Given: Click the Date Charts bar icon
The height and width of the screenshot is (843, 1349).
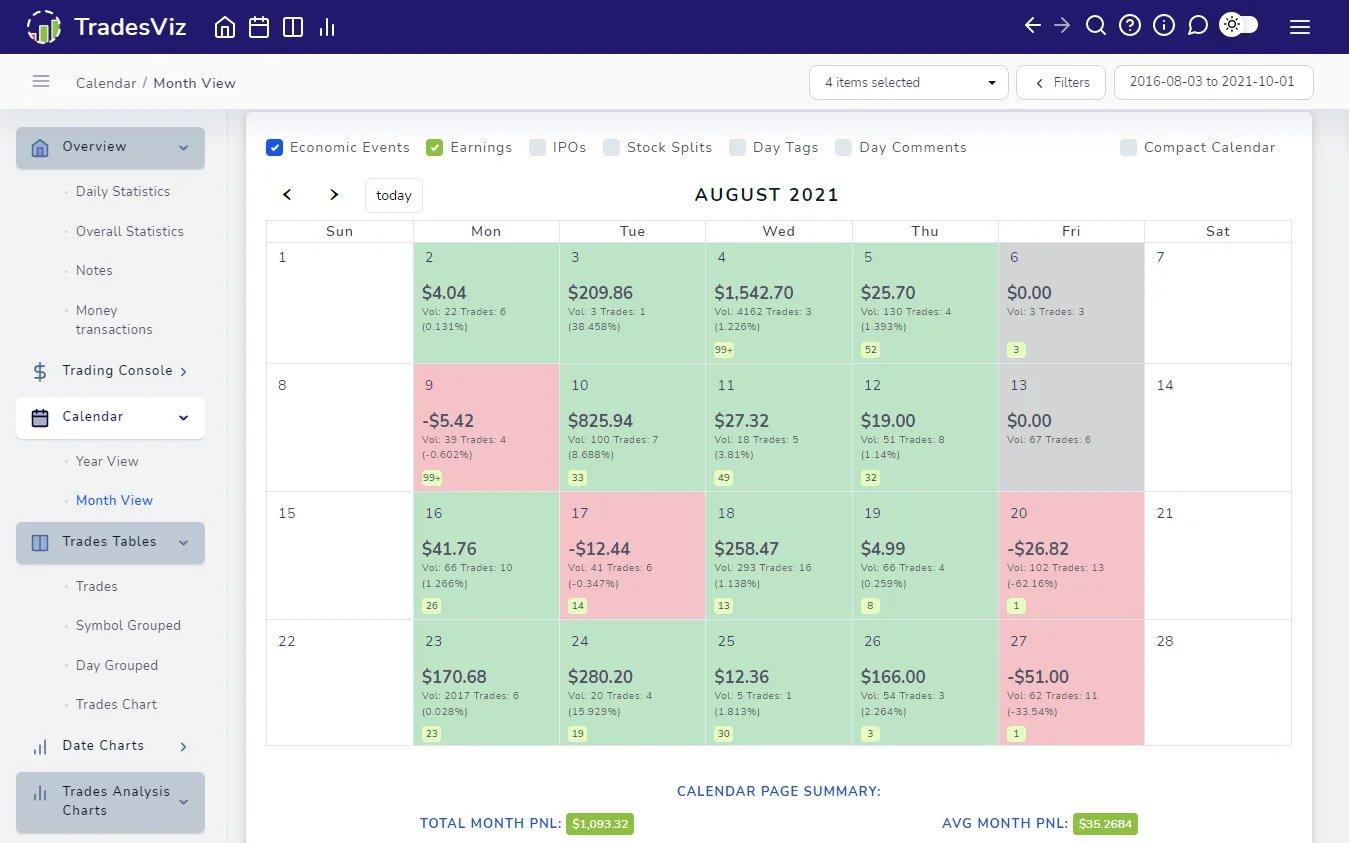Looking at the screenshot, I should (40, 747).
